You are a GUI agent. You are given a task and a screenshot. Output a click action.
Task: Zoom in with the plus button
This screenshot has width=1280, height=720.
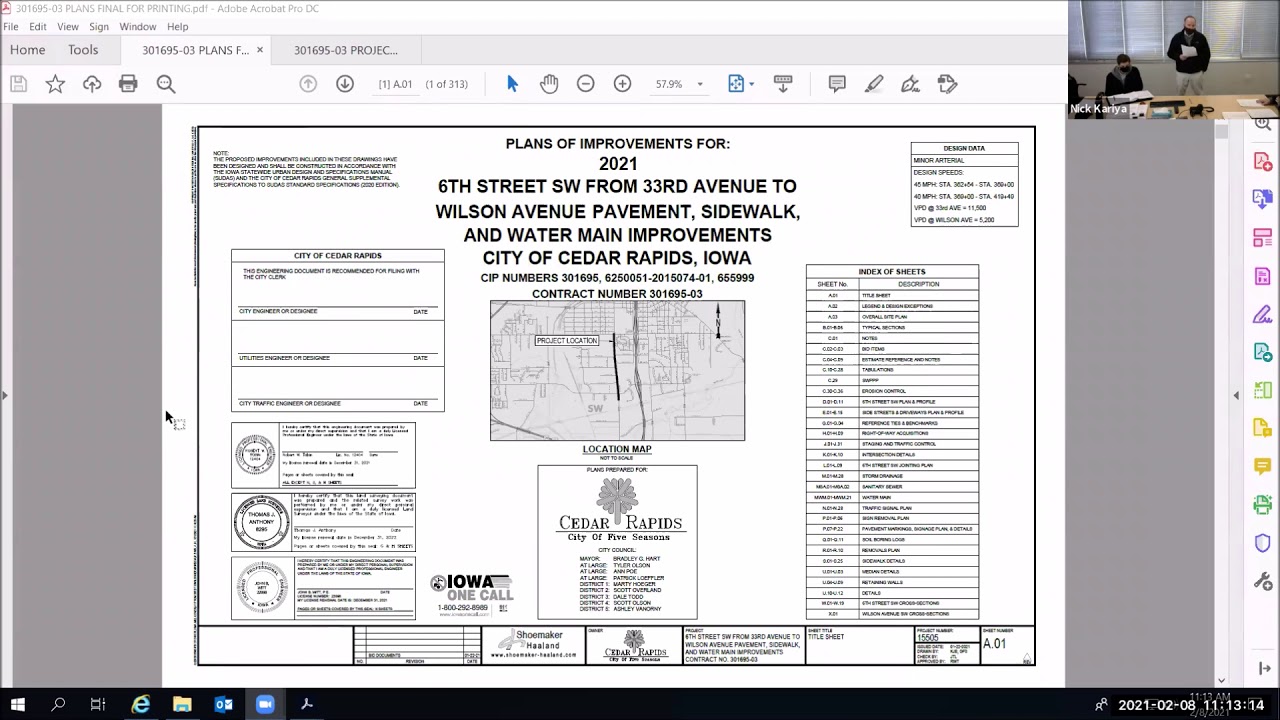pyautogui.click(x=622, y=84)
